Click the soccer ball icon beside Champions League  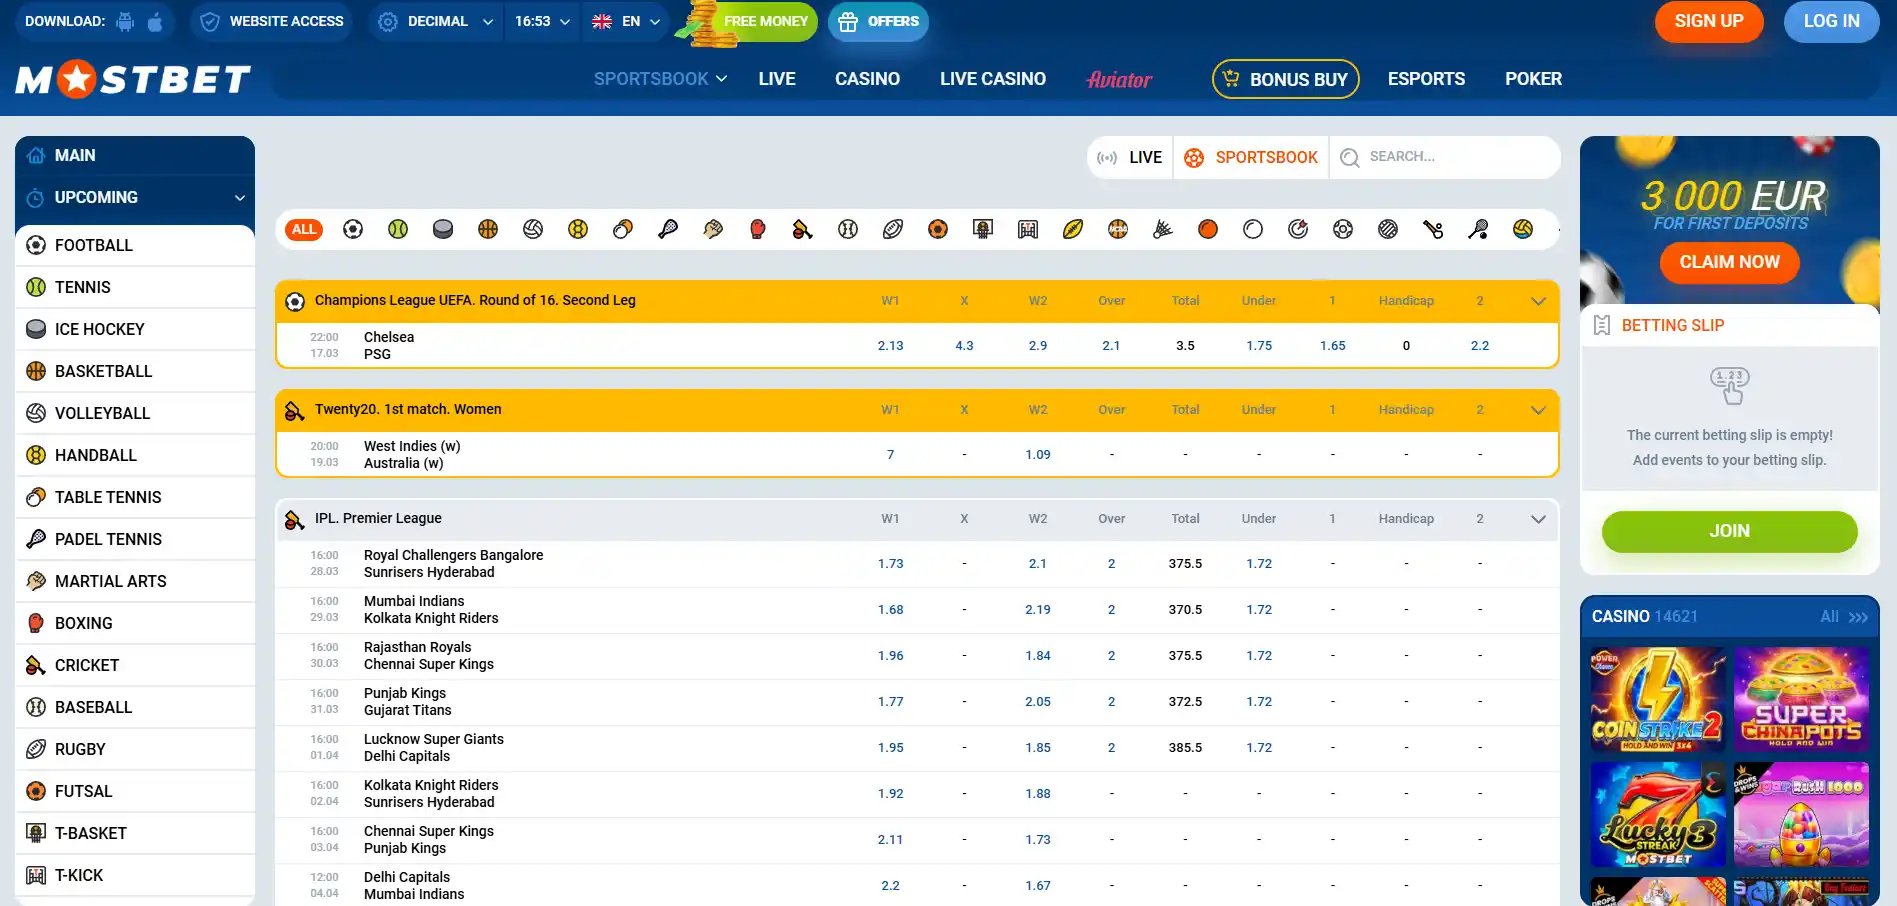click(295, 301)
